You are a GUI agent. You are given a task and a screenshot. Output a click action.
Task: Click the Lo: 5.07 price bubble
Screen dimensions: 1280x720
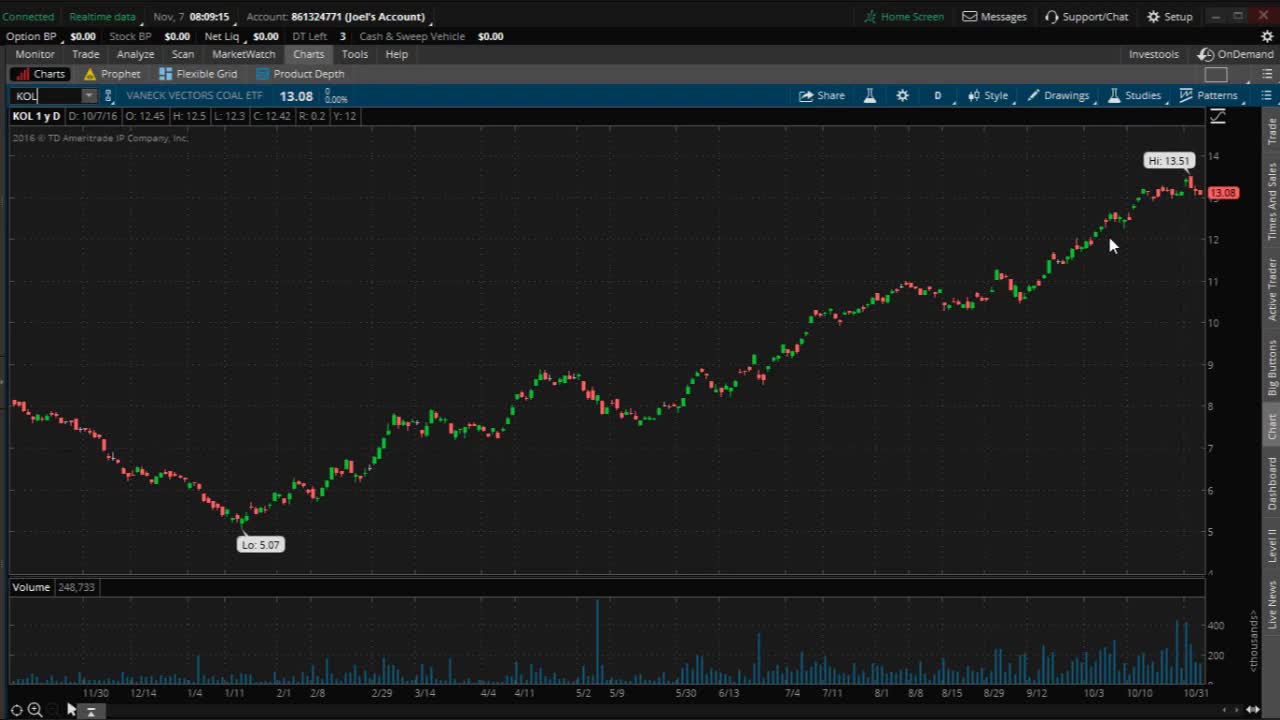[261, 545]
